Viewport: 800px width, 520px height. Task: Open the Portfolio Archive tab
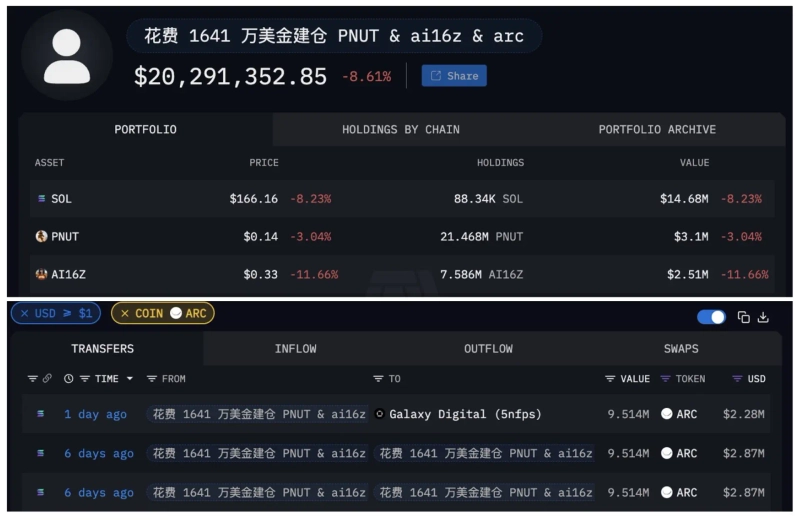click(x=657, y=129)
